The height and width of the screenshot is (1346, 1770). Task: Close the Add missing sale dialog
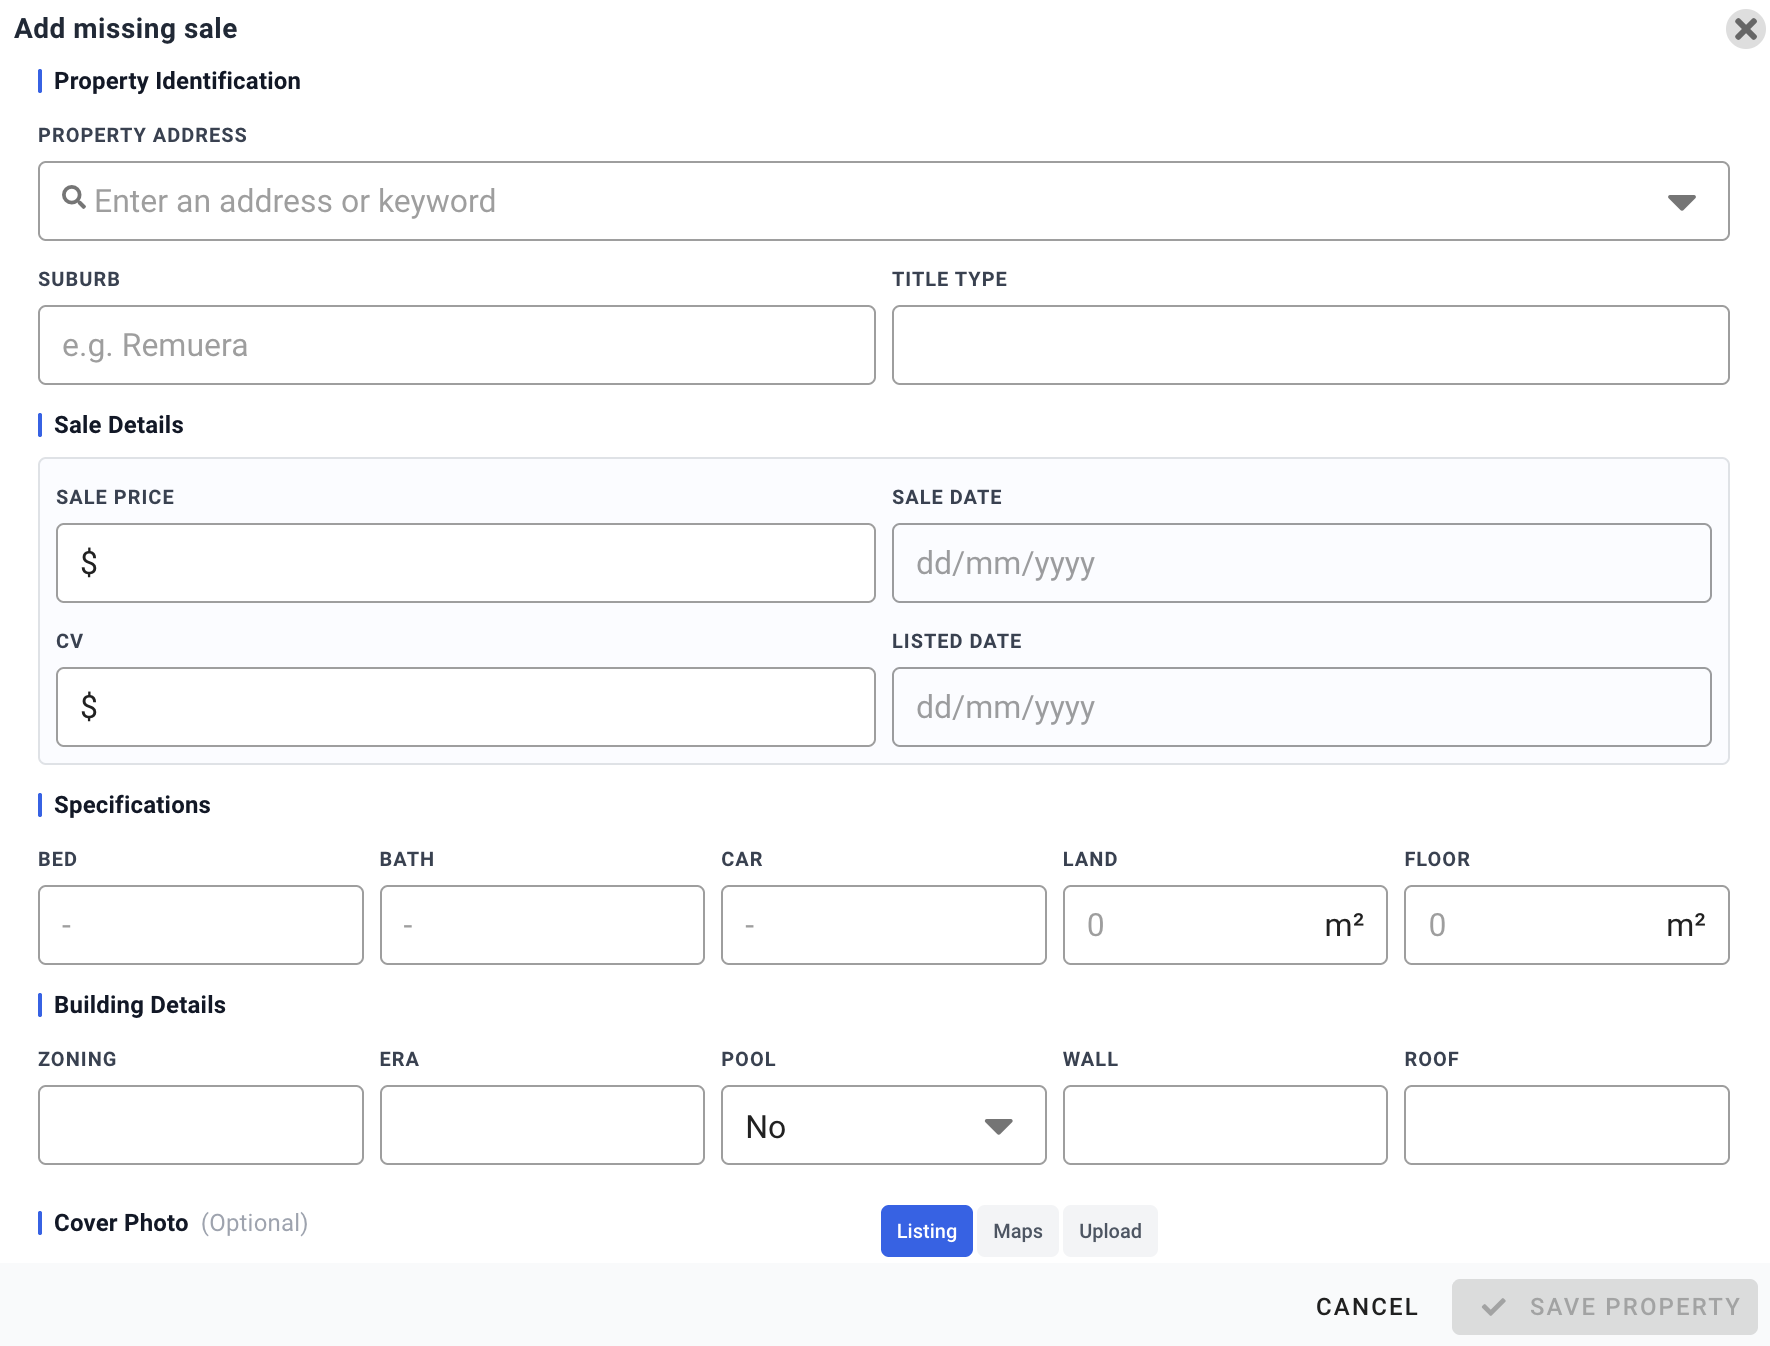click(x=1745, y=29)
